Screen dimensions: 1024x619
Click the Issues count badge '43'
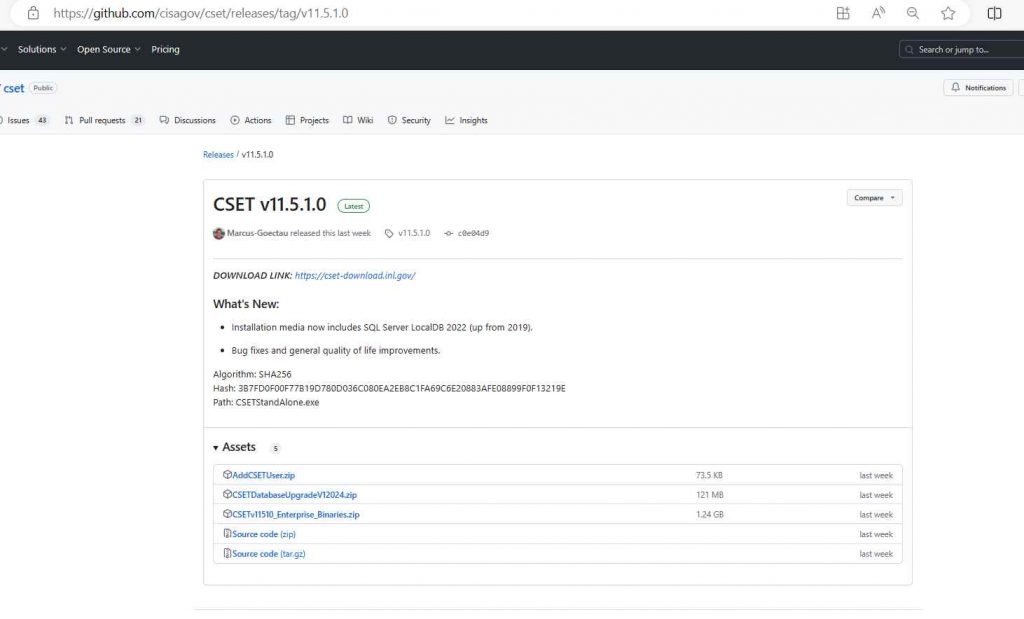coord(42,120)
